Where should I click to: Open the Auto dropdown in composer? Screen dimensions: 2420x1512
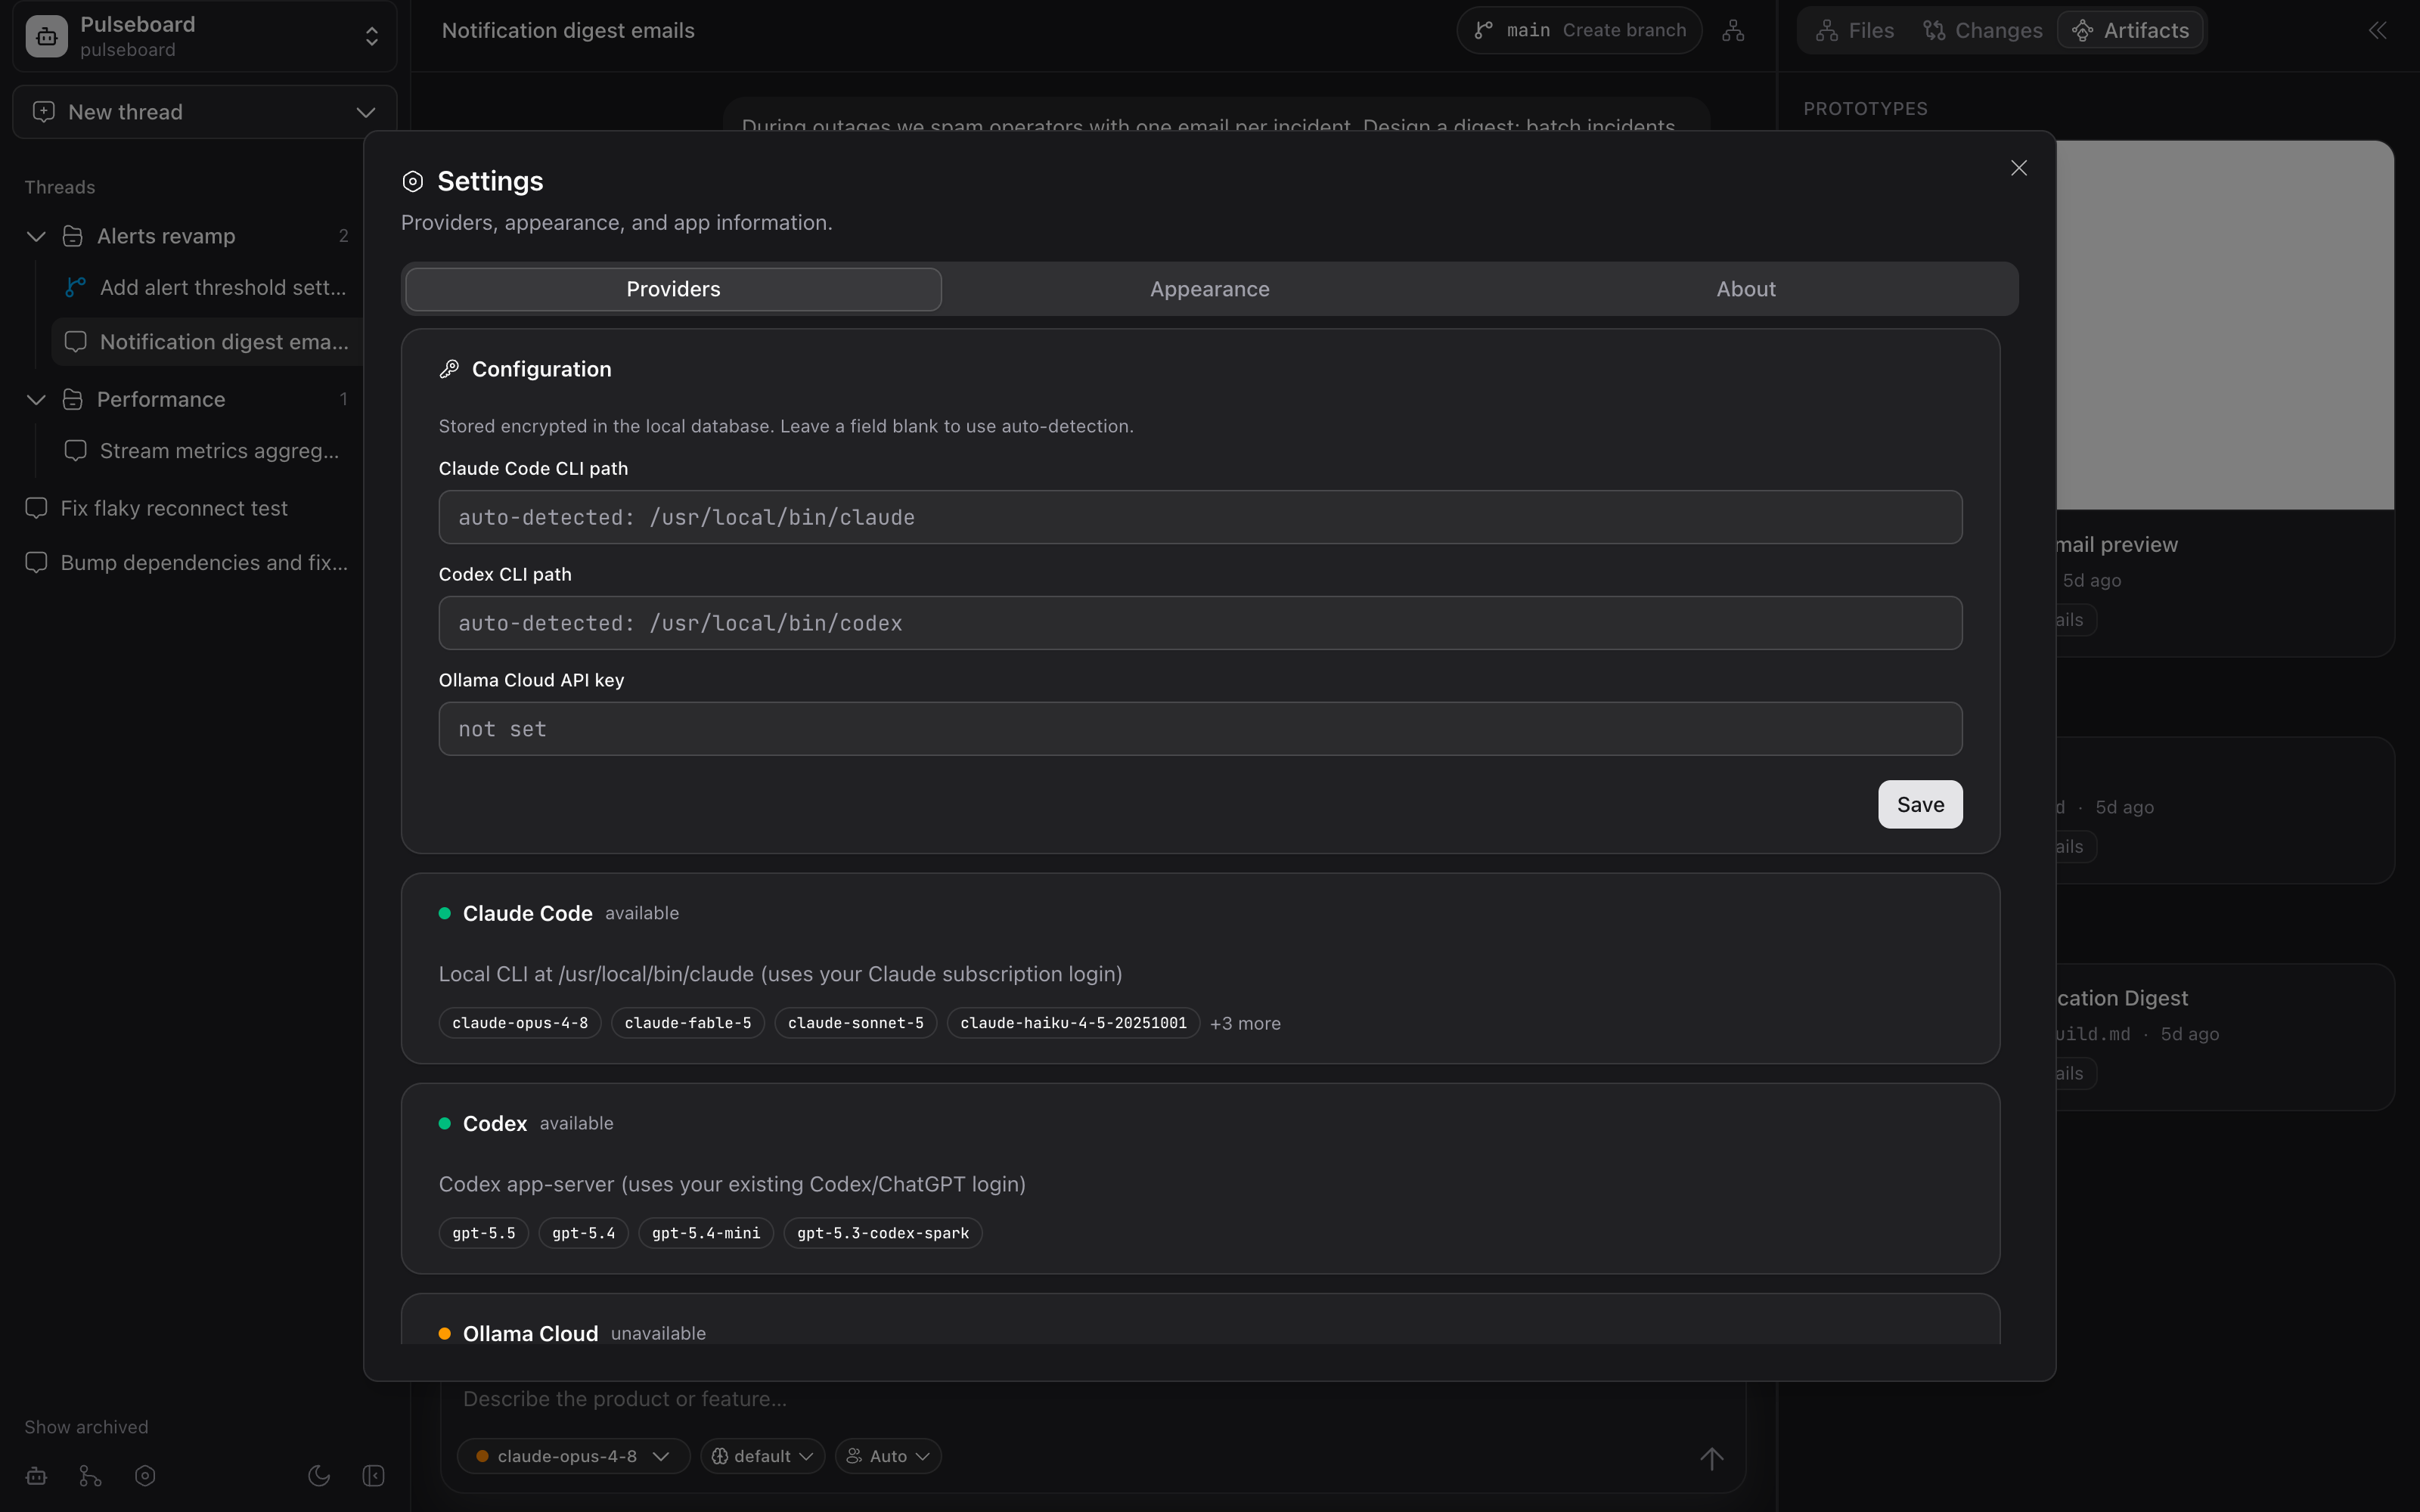(888, 1456)
